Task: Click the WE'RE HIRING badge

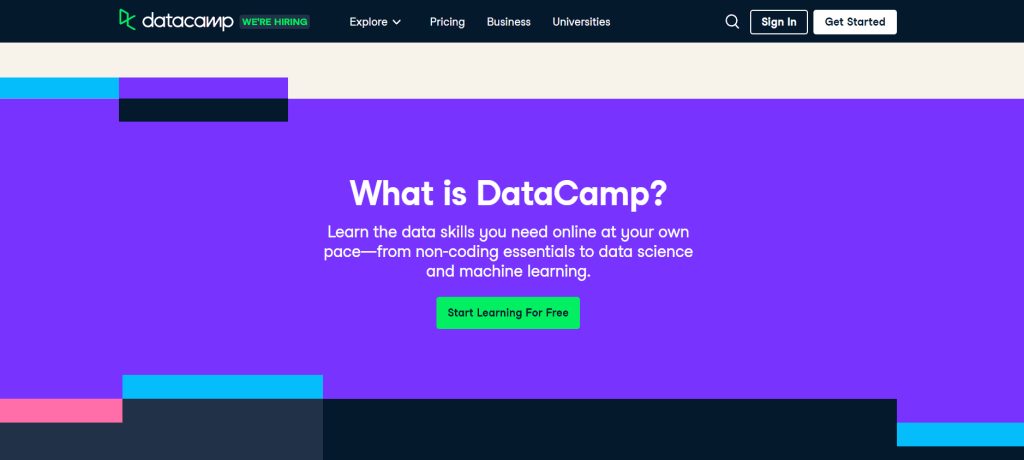Action: pos(274,22)
